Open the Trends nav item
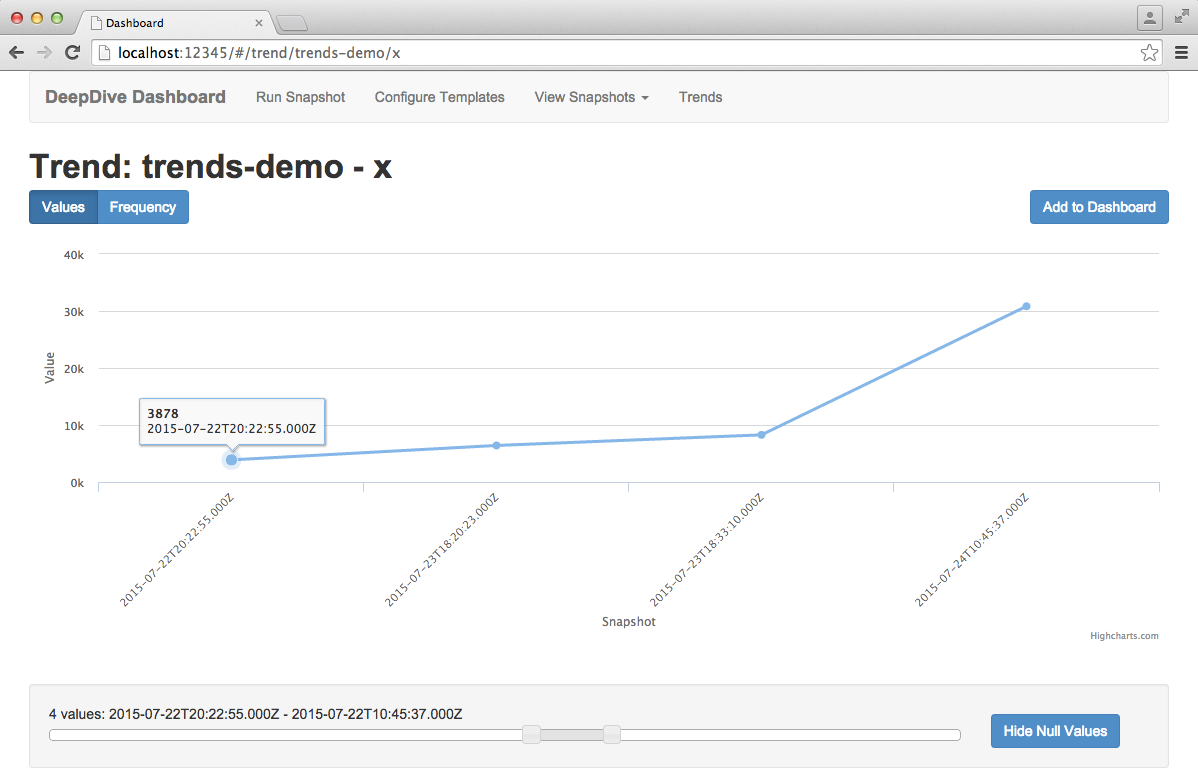 700,97
